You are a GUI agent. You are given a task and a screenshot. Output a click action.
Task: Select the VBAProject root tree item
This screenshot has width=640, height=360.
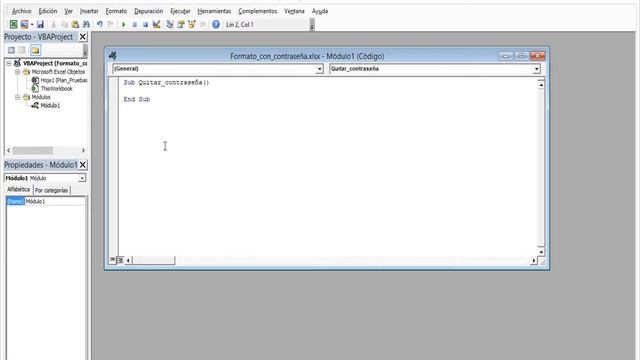click(51, 63)
